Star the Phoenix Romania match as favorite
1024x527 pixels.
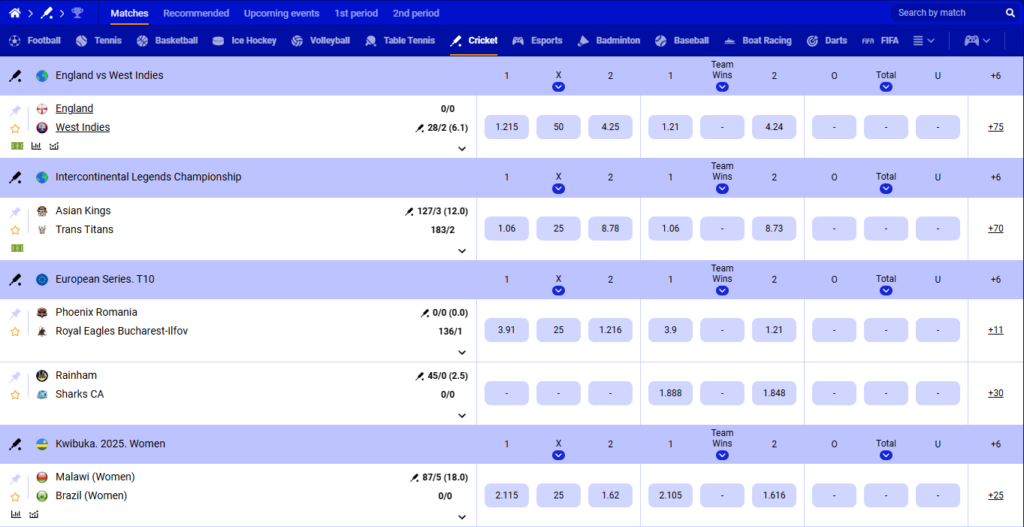point(16,332)
